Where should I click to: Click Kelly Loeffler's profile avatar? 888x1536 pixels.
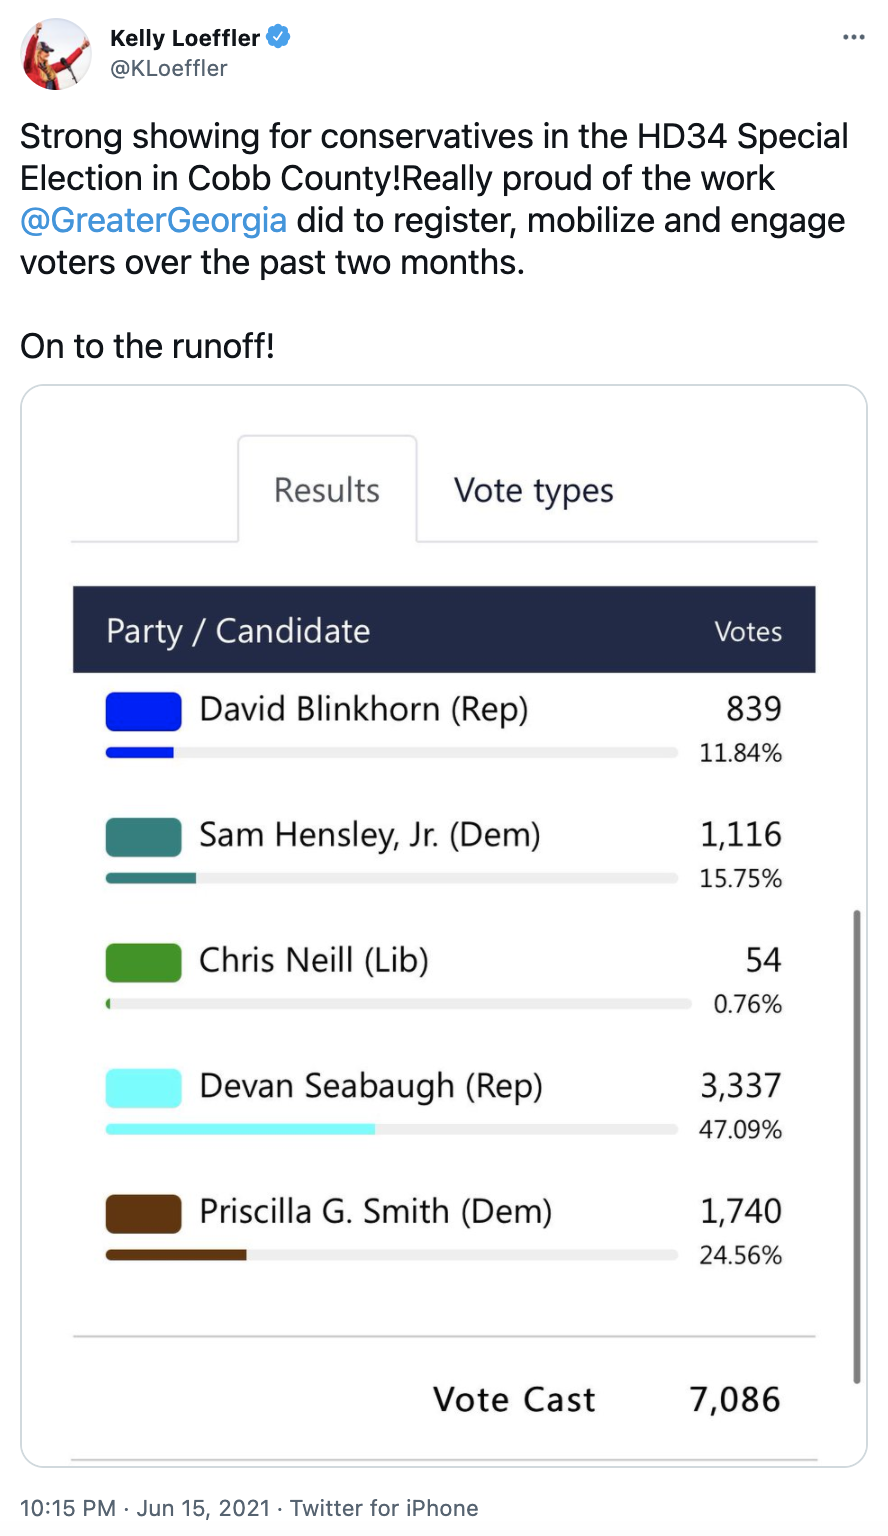56,54
